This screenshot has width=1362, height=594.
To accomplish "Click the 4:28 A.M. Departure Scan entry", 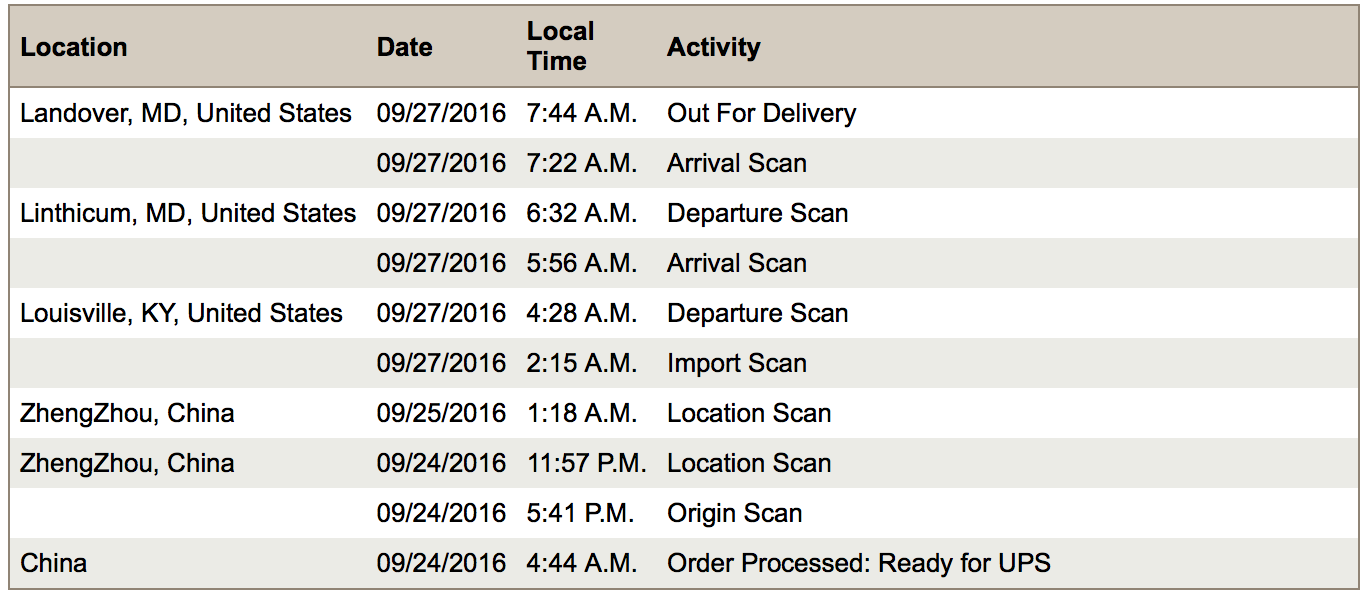I will pos(758,313).
